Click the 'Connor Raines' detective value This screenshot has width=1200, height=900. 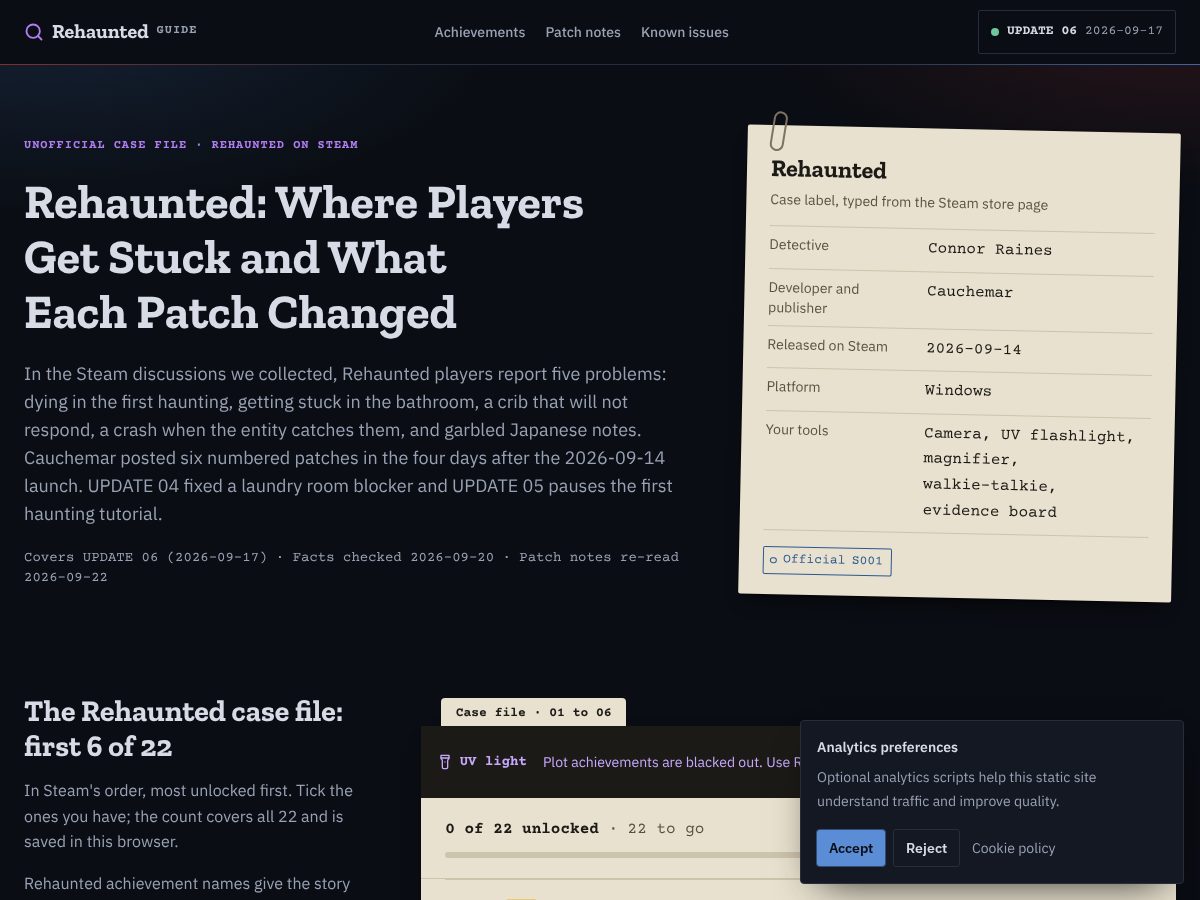coord(990,249)
